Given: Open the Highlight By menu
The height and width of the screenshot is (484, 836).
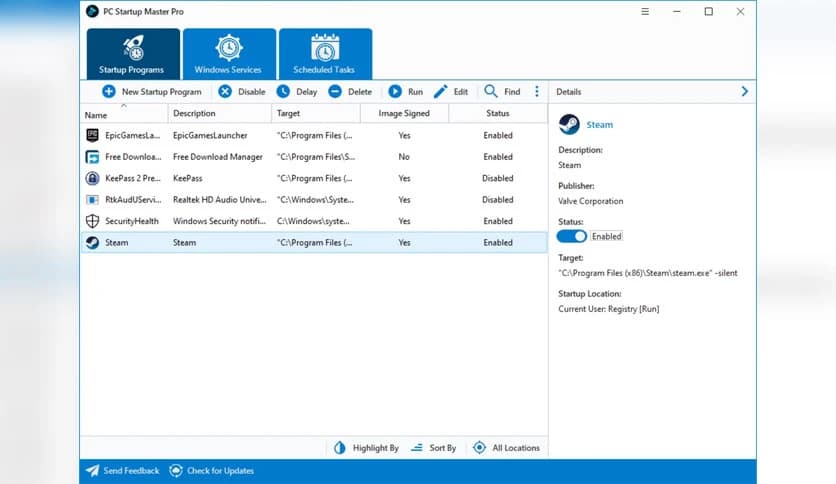Looking at the screenshot, I should coord(366,448).
